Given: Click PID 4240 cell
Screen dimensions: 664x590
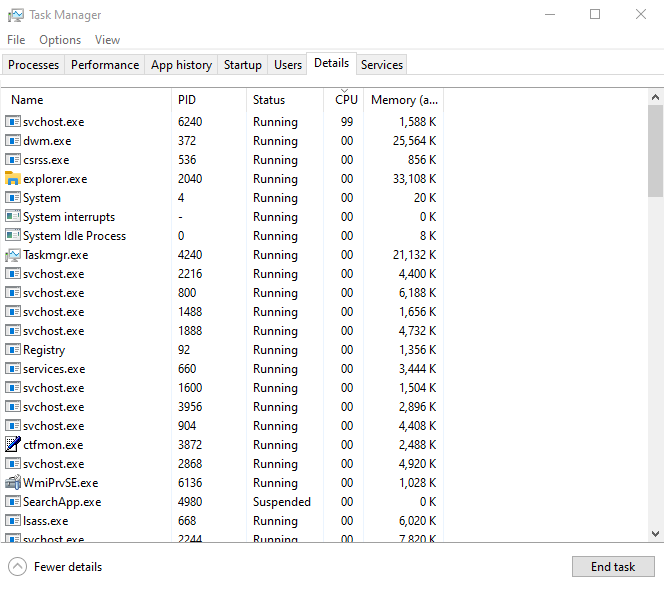Looking at the screenshot, I should click(x=190, y=255).
